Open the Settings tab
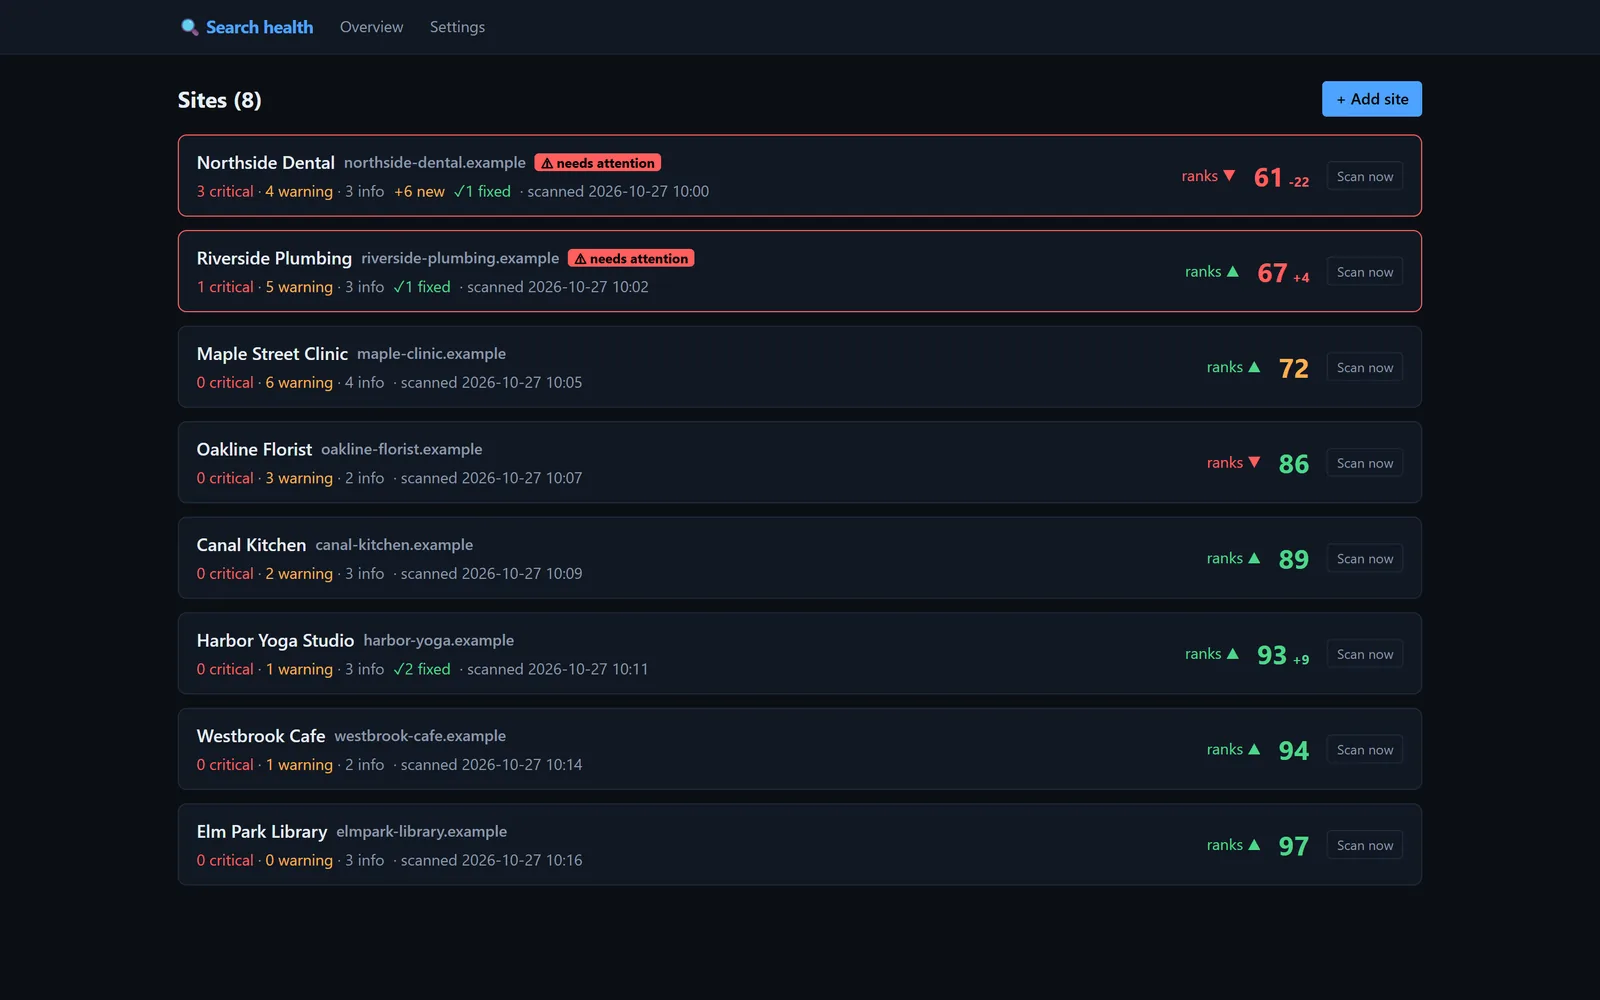The width and height of the screenshot is (1600, 1000). point(457,27)
